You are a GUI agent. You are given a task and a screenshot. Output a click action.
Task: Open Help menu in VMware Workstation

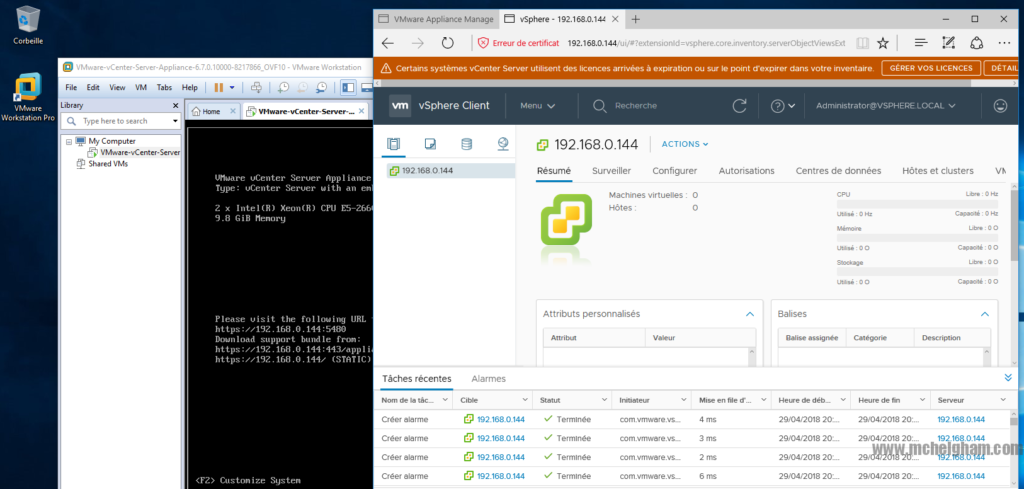click(x=189, y=87)
